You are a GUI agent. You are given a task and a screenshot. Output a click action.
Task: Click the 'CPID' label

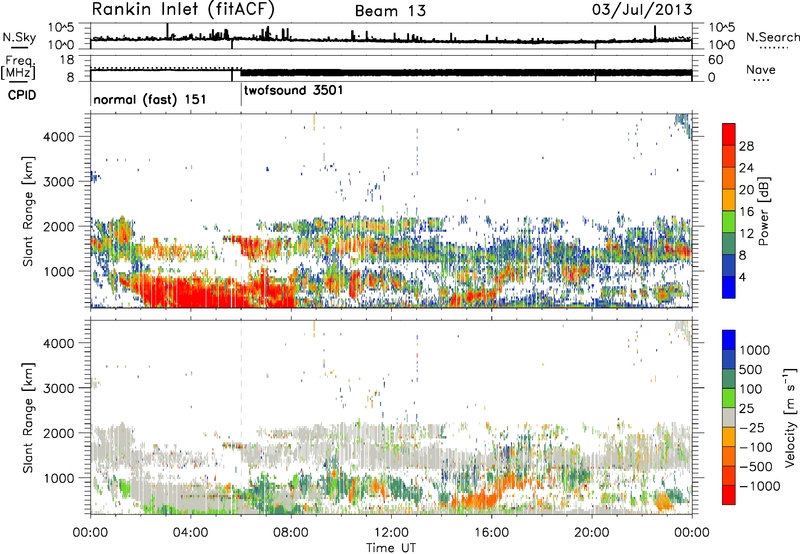[22, 95]
